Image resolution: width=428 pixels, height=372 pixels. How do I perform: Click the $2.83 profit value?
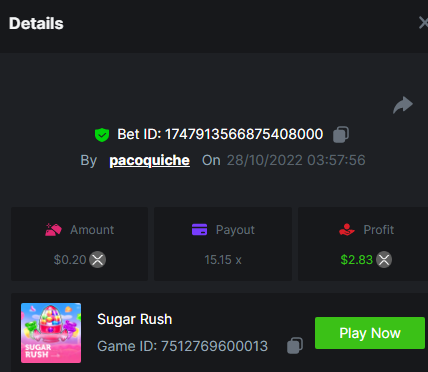tap(357, 260)
